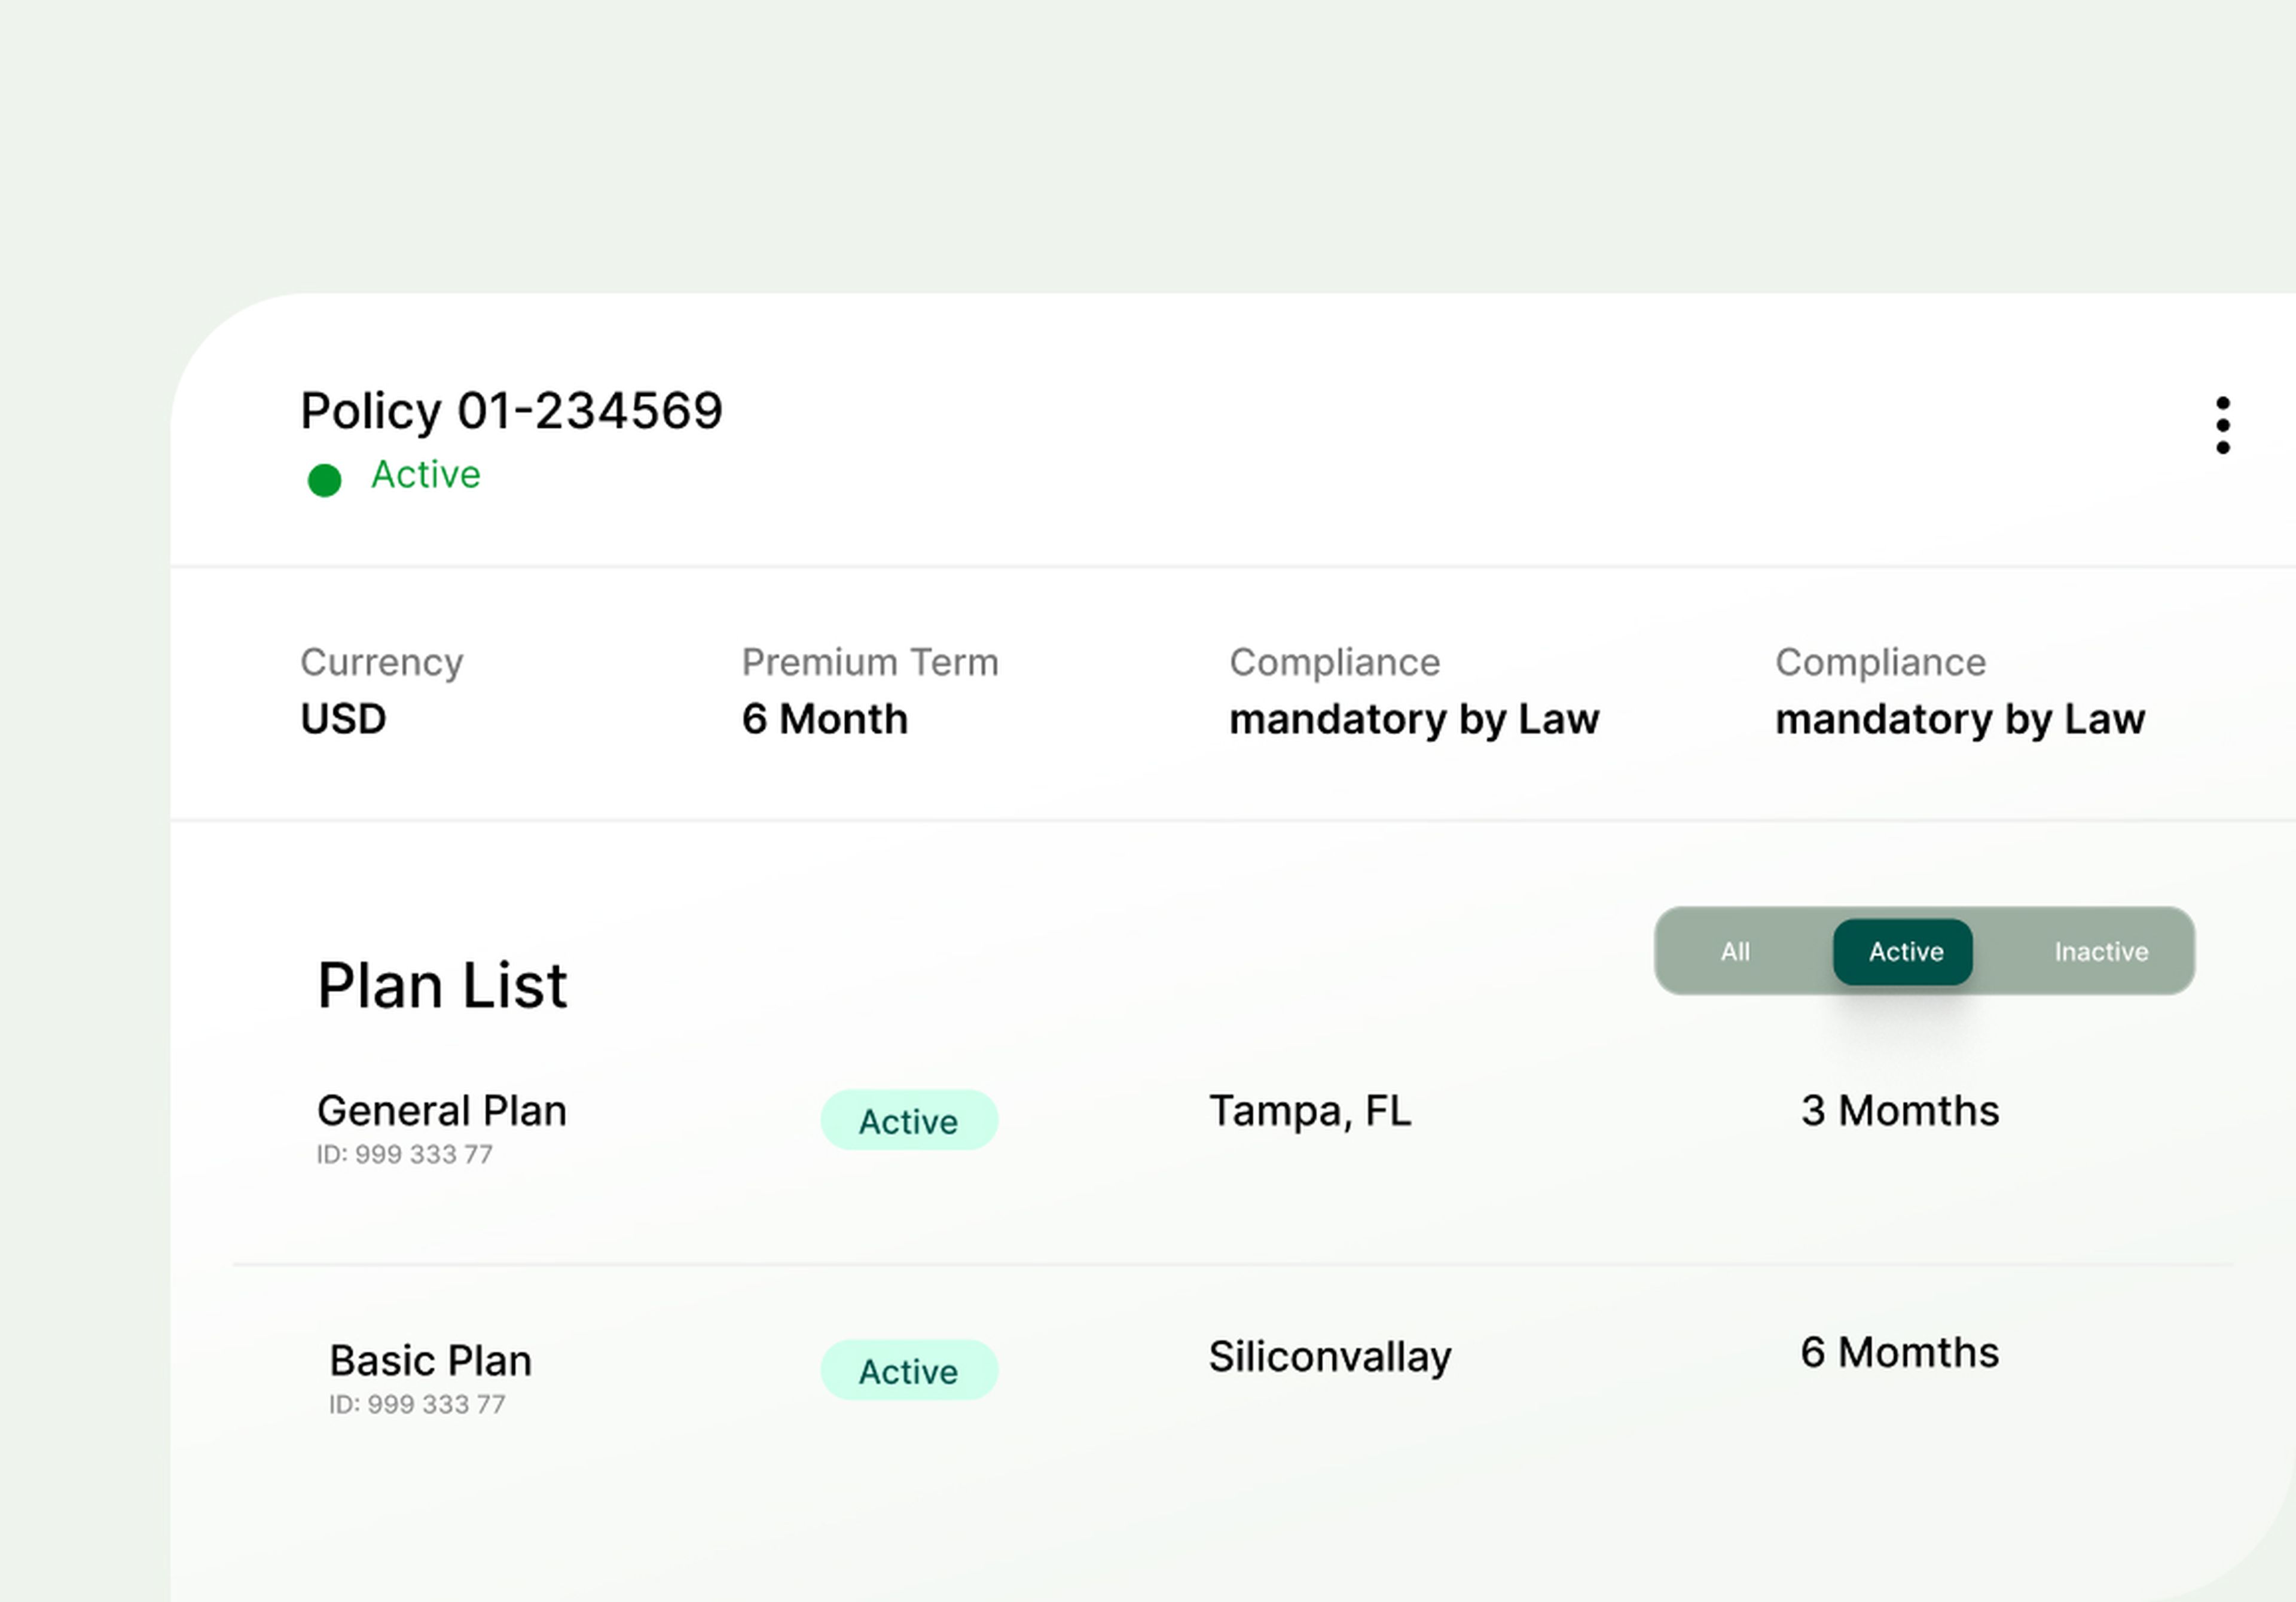Click the green Active policy status label
This screenshot has height=1602, width=2296.
425,474
